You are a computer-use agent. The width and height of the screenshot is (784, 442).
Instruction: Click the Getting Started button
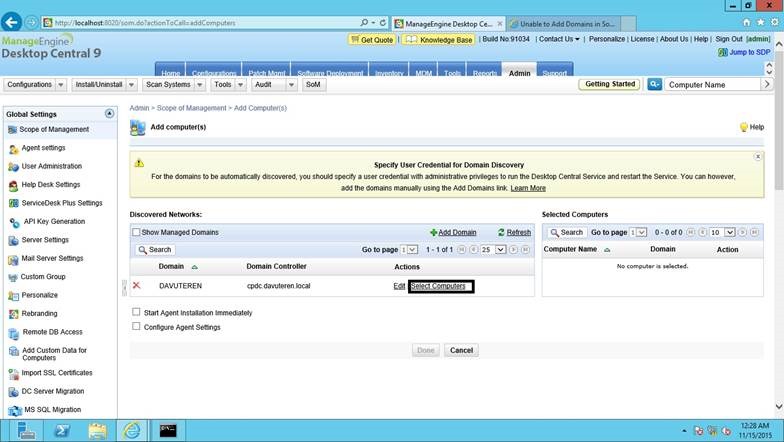tap(610, 84)
